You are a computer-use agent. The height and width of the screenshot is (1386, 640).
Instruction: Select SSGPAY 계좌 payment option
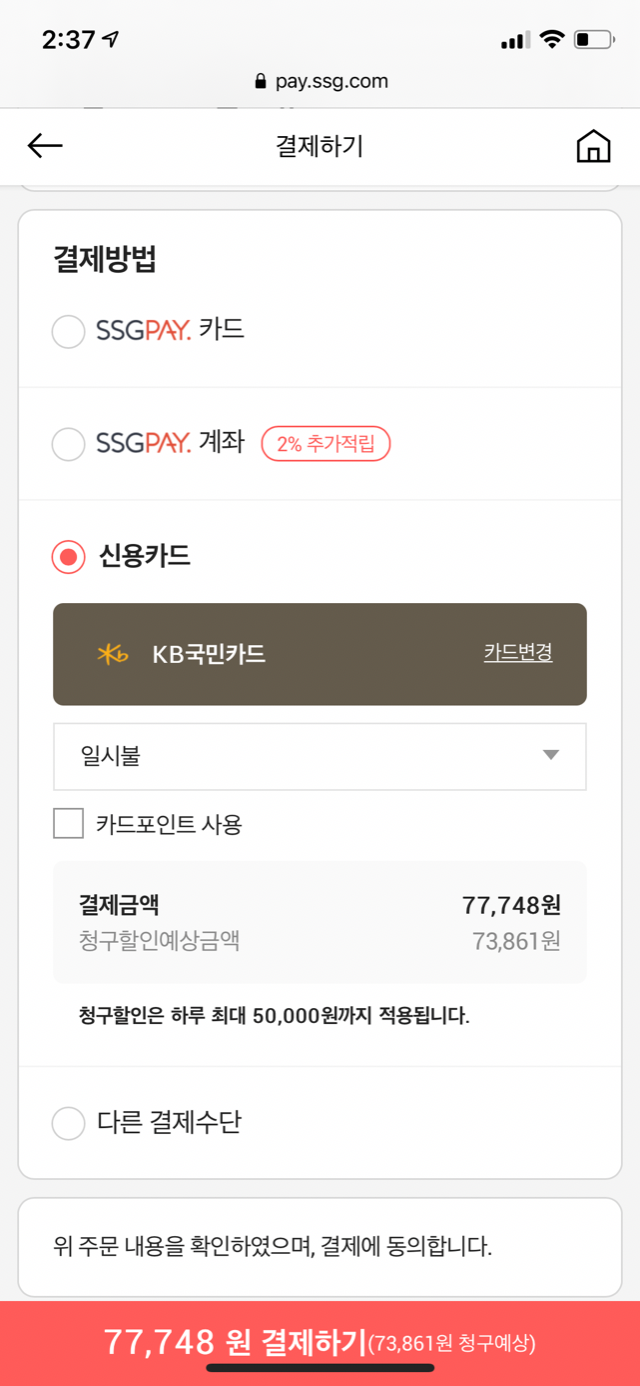pyautogui.click(x=68, y=443)
